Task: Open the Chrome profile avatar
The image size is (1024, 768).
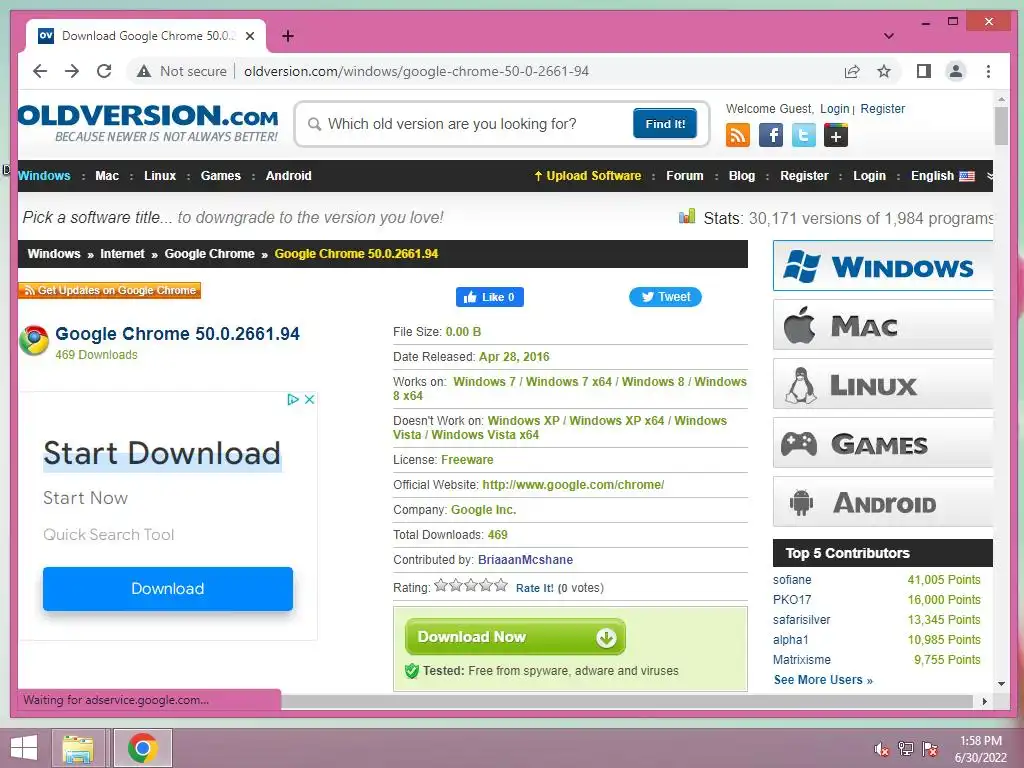Action: click(x=955, y=71)
